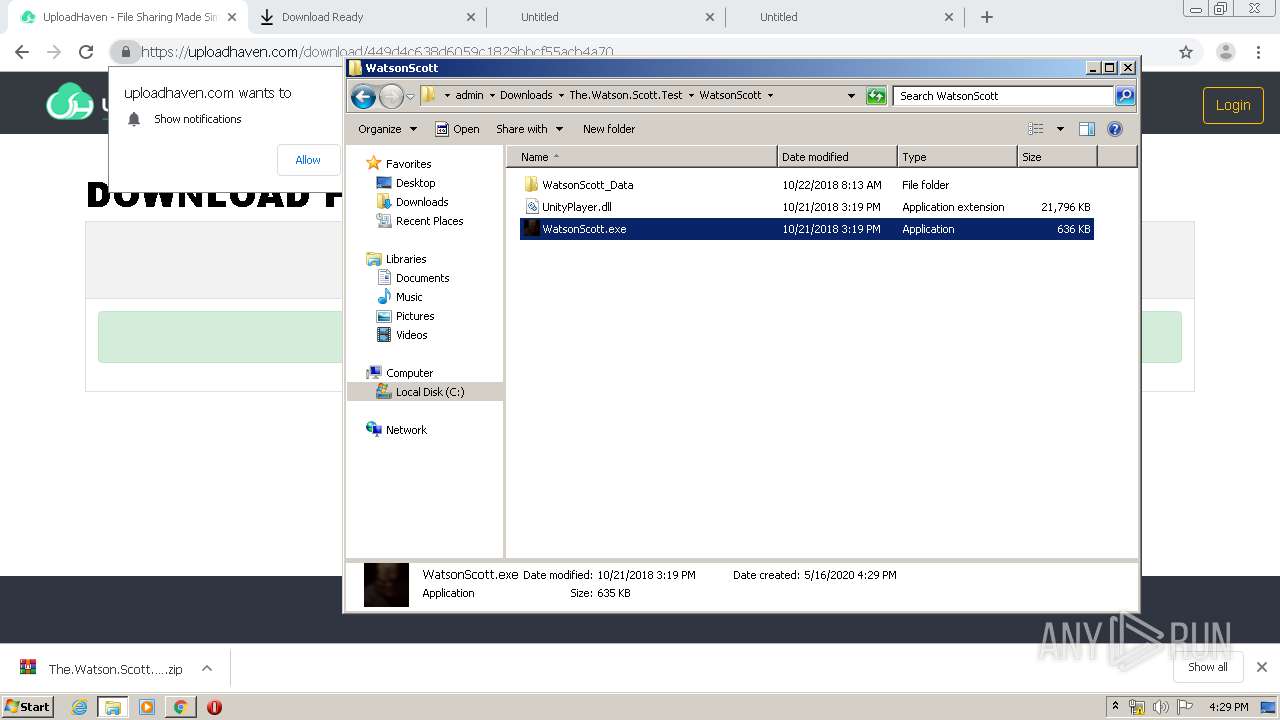The width and height of the screenshot is (1280, 720).
Task: Close the Download Ready tab
Action: [471, 17]
